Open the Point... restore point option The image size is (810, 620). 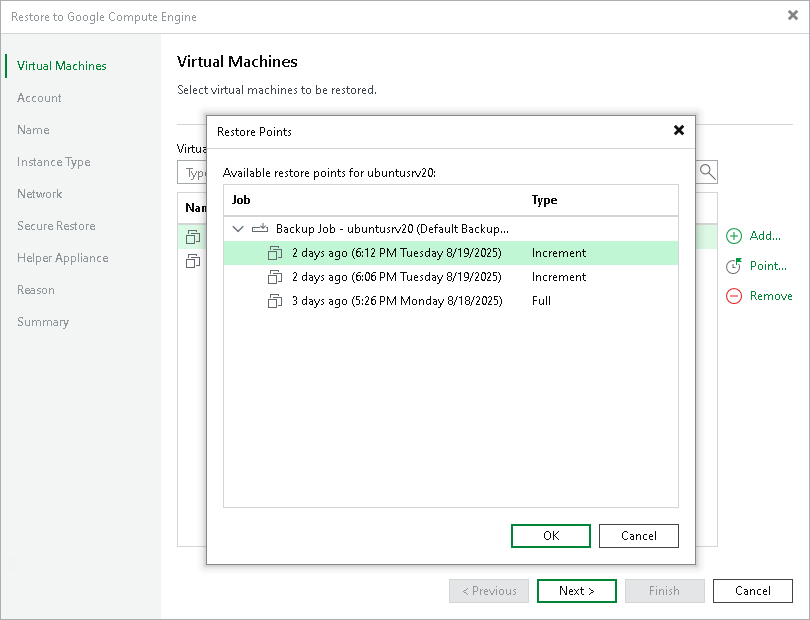coord(768,266)
